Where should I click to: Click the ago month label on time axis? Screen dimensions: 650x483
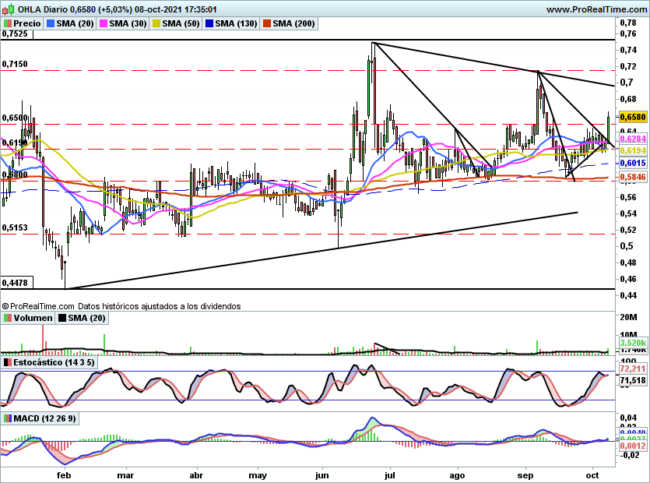click(x=457, y=475)
